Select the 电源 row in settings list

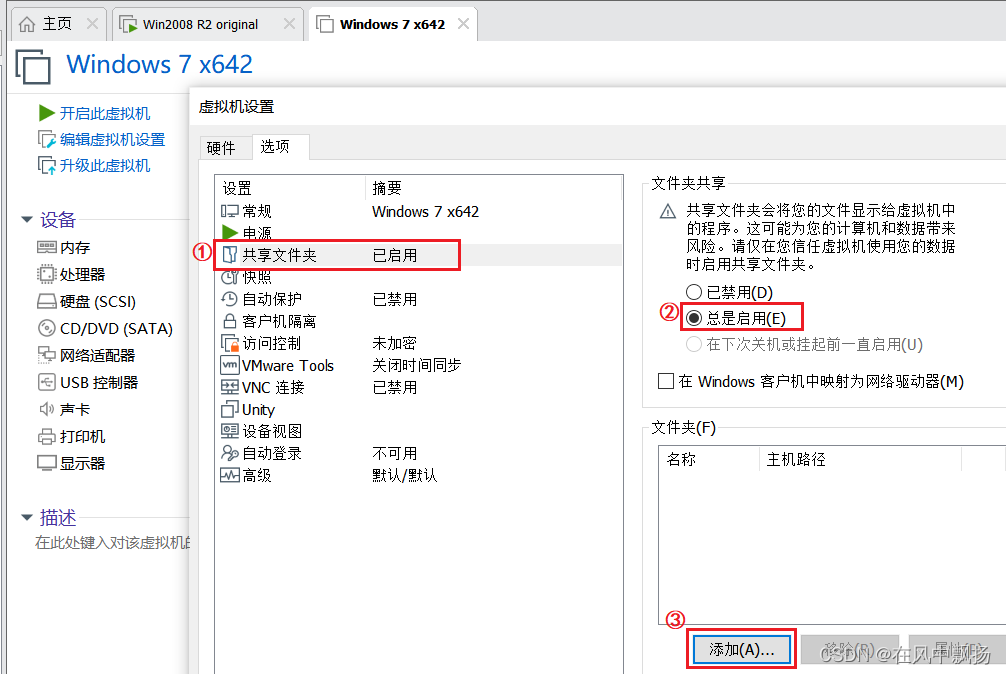(418, 233)
